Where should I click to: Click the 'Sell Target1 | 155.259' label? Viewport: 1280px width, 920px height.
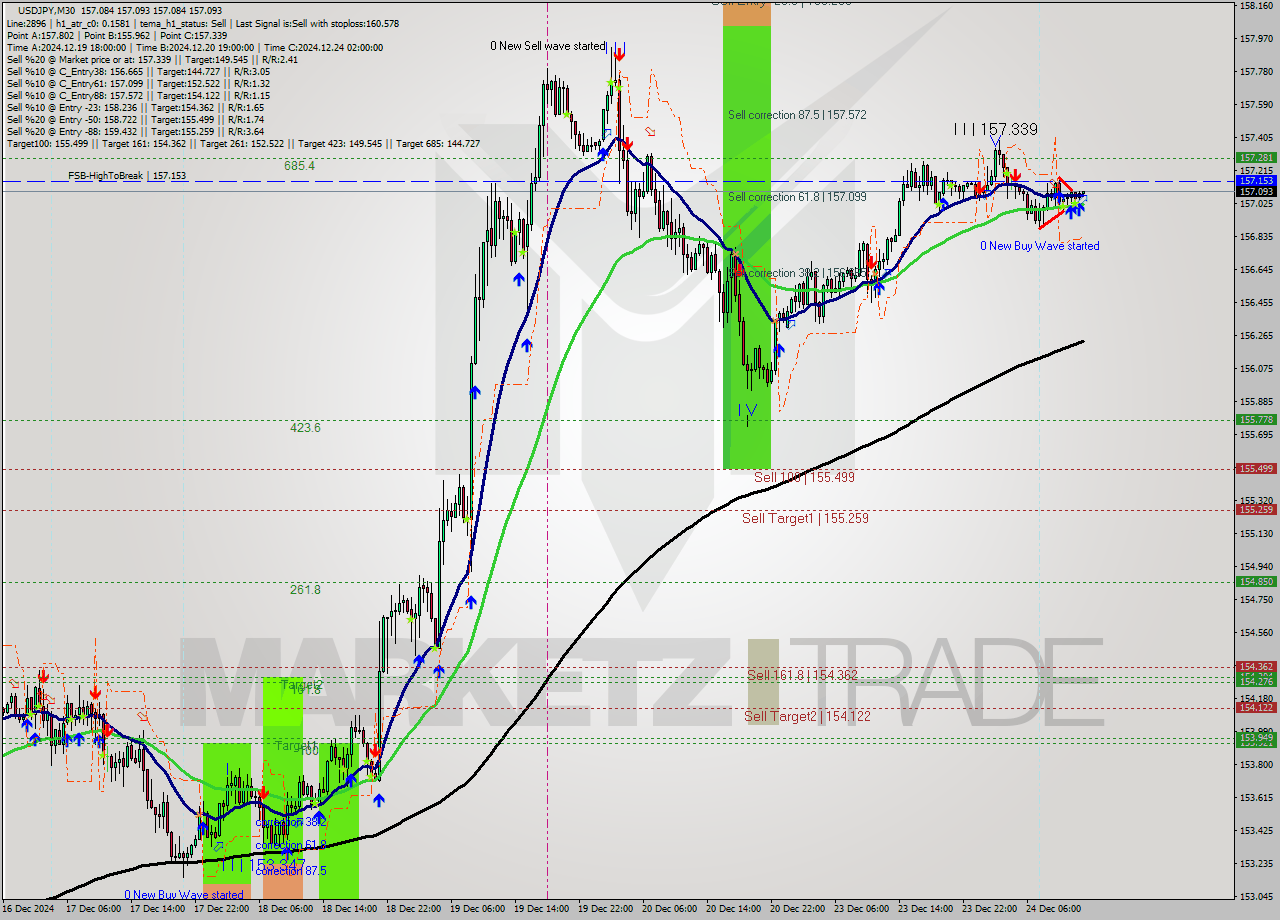click(805, 519)
